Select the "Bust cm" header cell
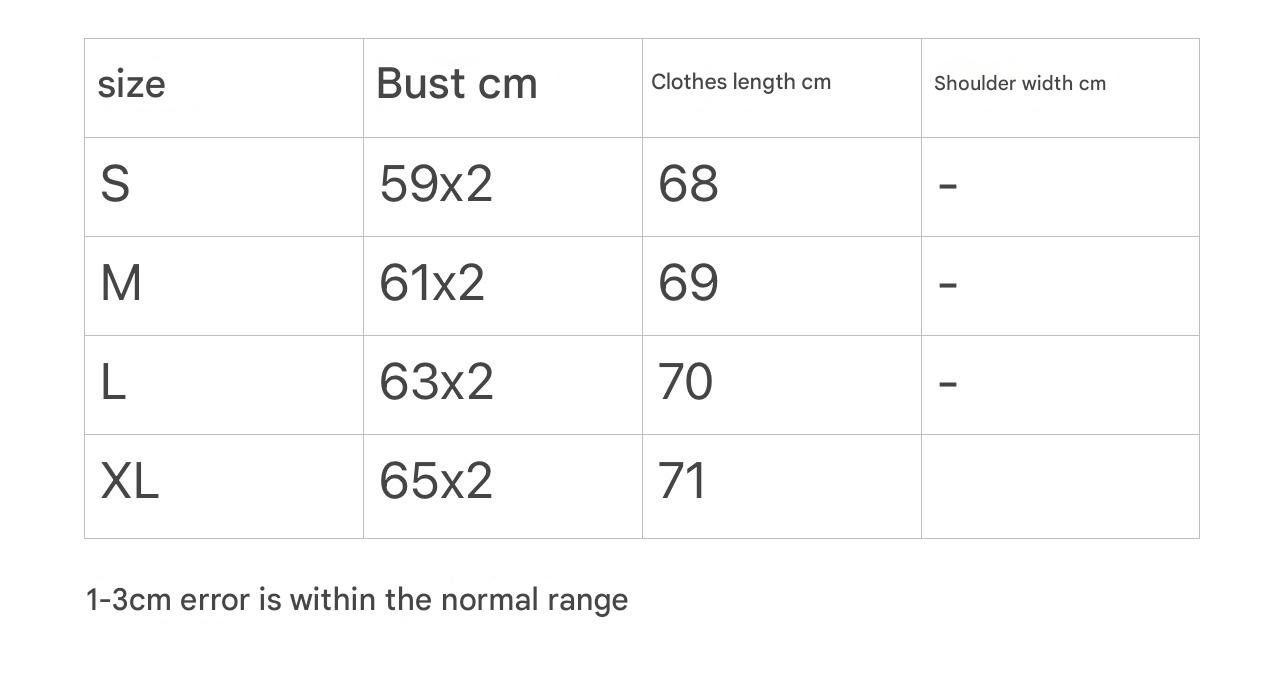 pyautogui.click(x=457, y=84)
